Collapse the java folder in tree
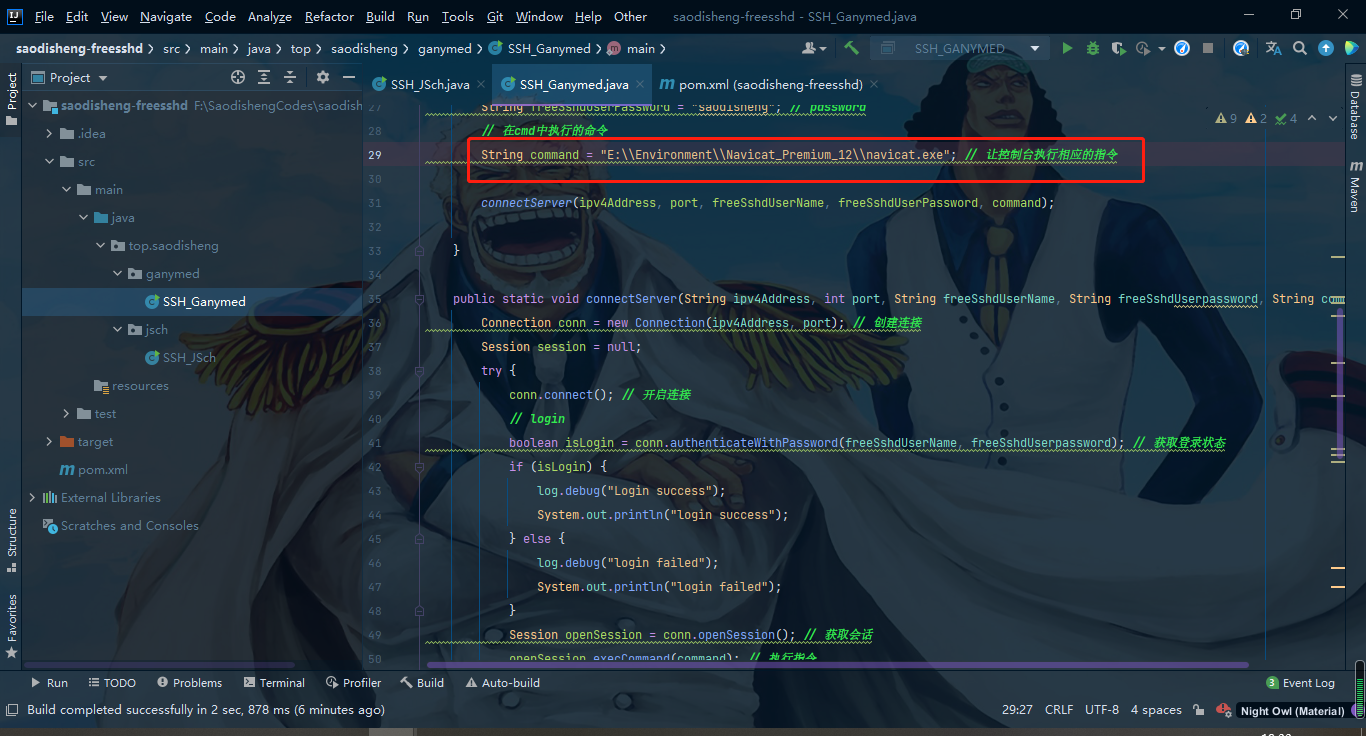1366x736 pixels. pos(84,217)
